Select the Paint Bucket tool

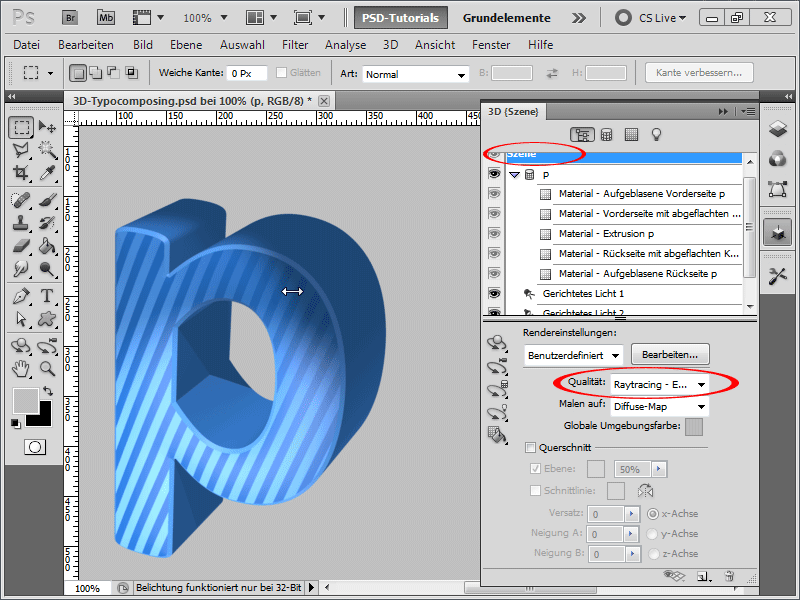[x=47, y=246]
